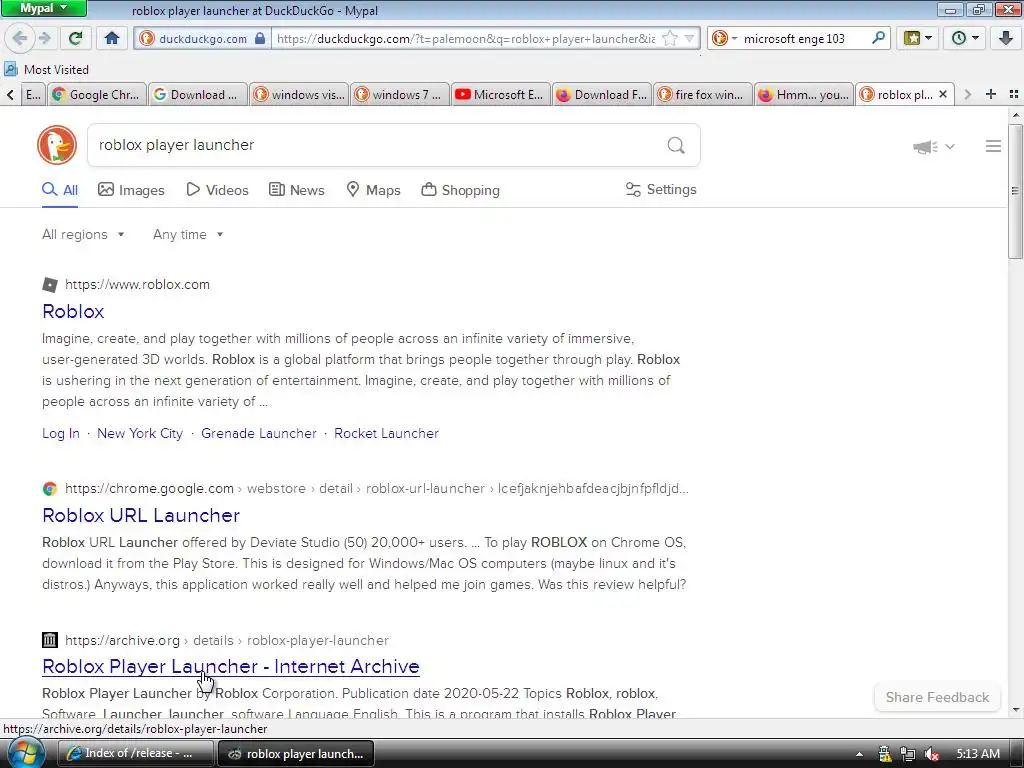The height and width of the screenshot is (768, 1024).
Task: Follow the Rocket Launcher sublink
Action: [x=387, y=434]
